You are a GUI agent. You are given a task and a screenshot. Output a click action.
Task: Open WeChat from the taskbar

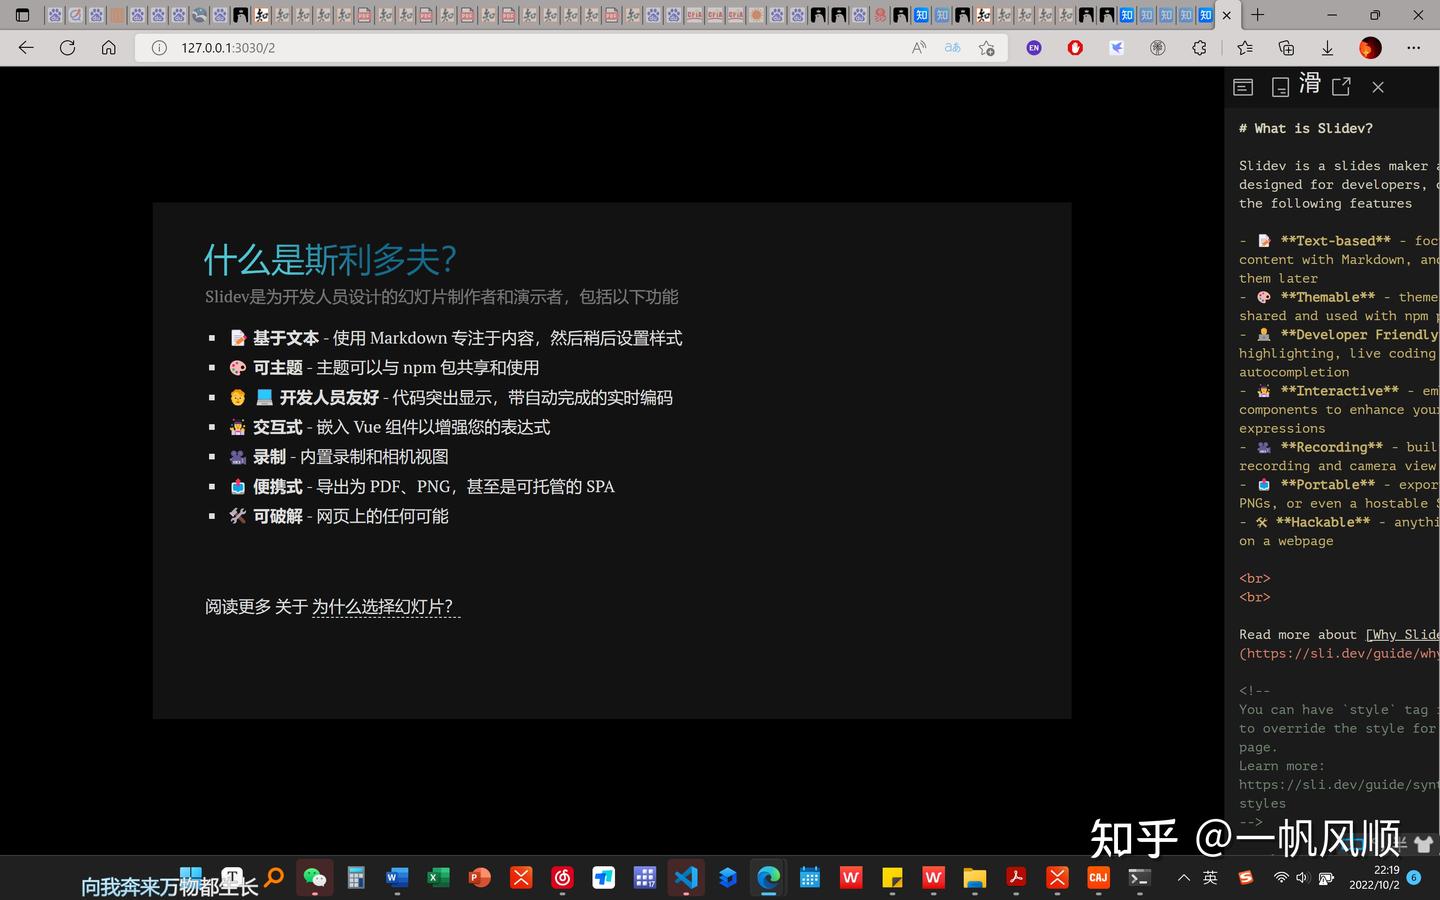pos(314,877)
